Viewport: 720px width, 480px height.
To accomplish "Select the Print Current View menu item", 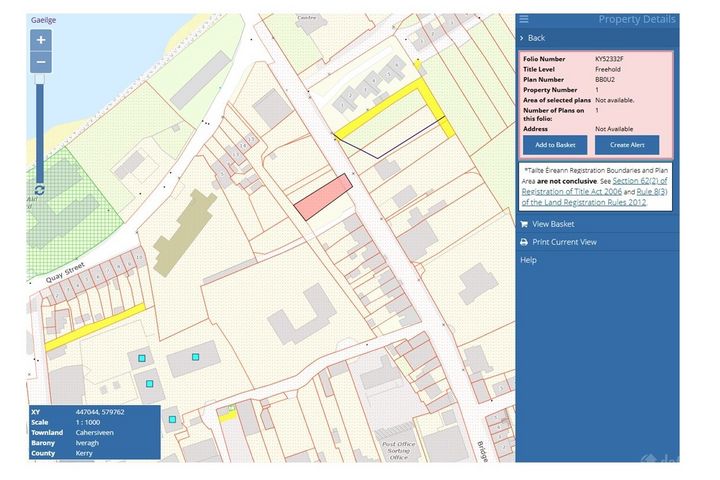I will point(564,242).
